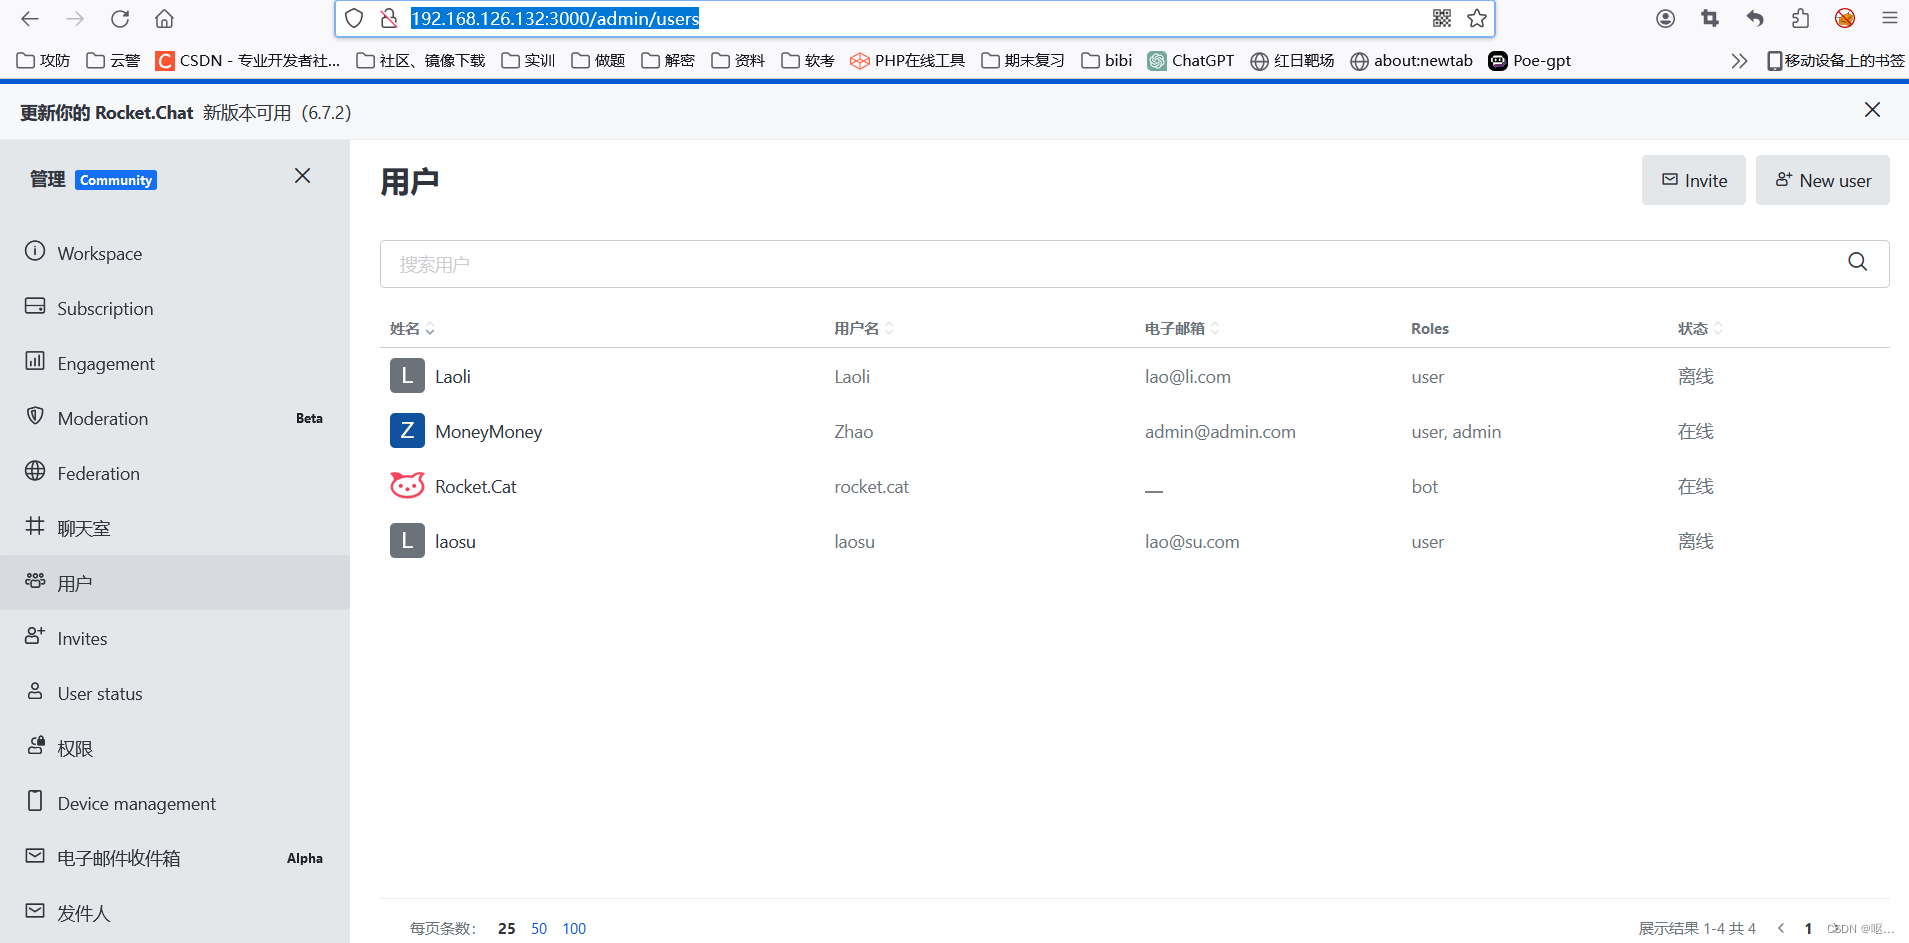Open the Poe-gpt bookmark

click(1530, 61)
